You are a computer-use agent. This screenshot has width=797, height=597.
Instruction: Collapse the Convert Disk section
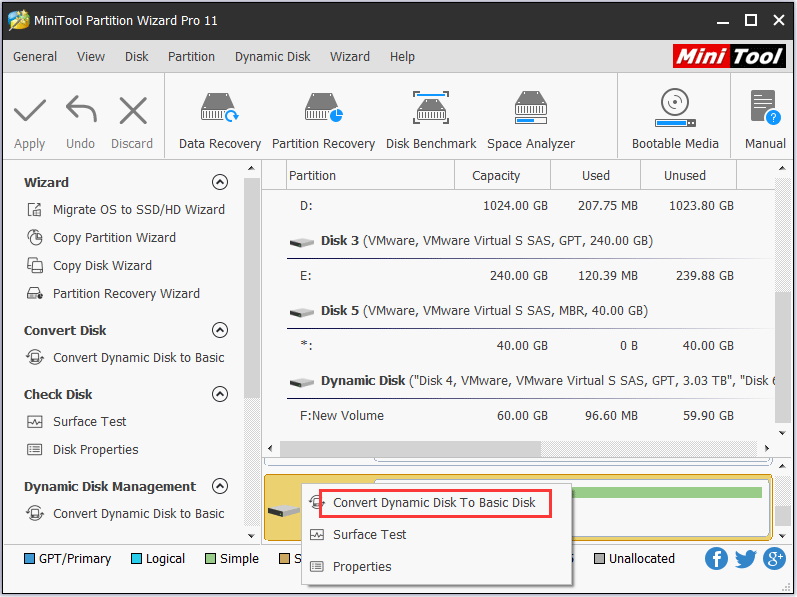[220, 330]
